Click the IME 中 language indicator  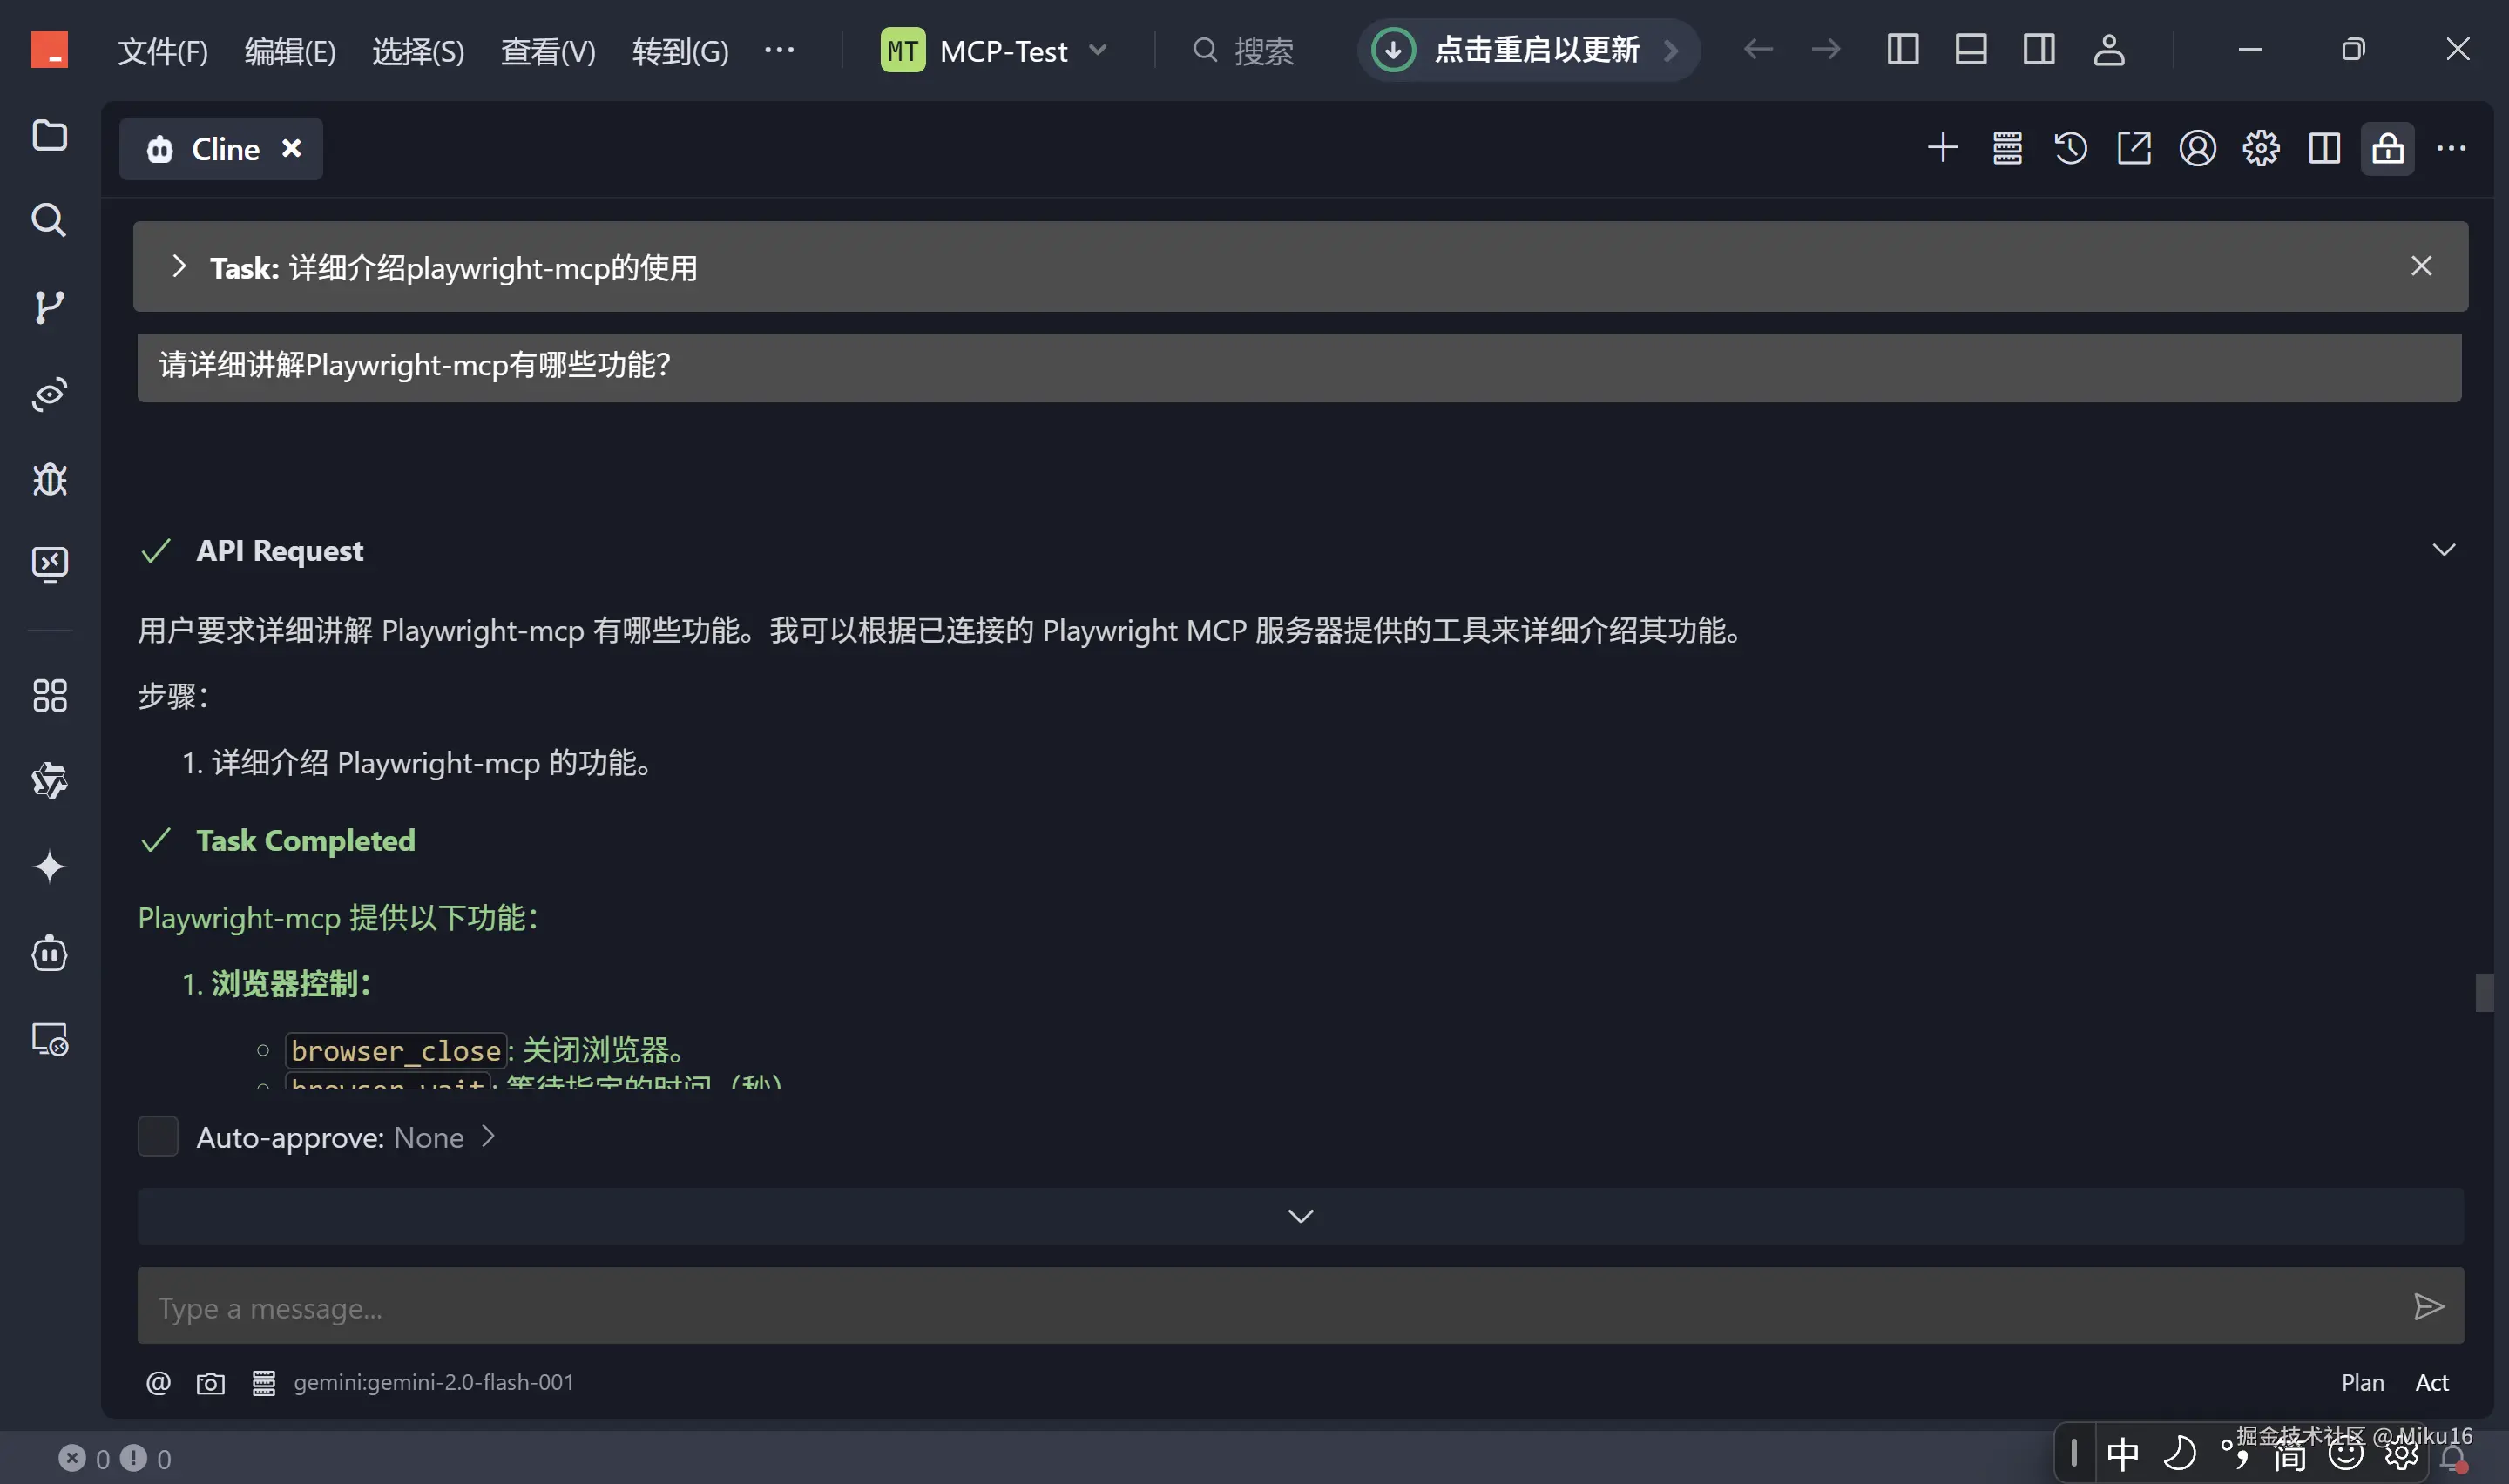(x=2122, y=1454)
